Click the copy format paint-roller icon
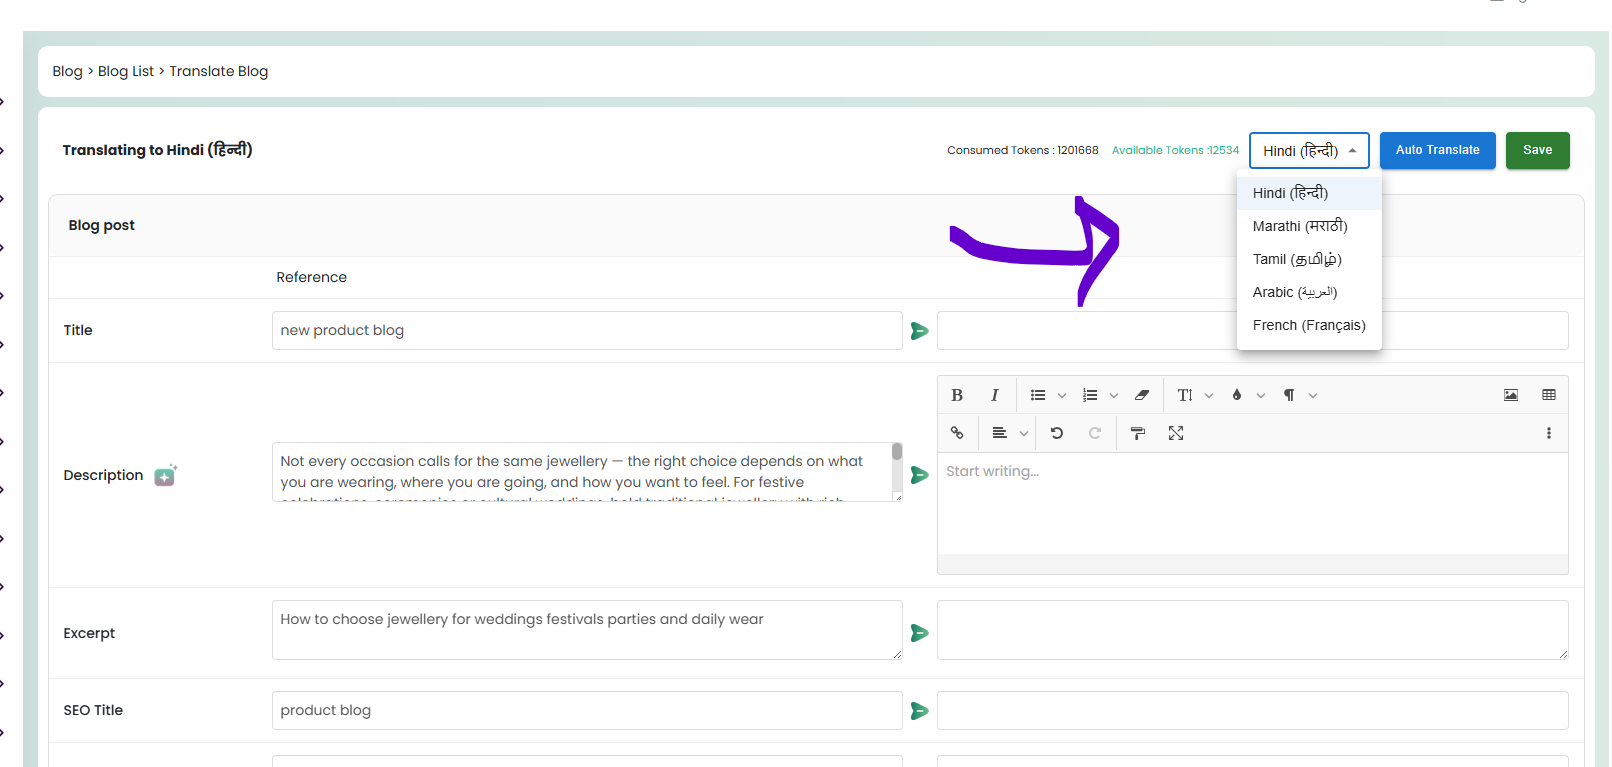The width and height of the screenshot is (1612, 767). (x=1138, y=433)
